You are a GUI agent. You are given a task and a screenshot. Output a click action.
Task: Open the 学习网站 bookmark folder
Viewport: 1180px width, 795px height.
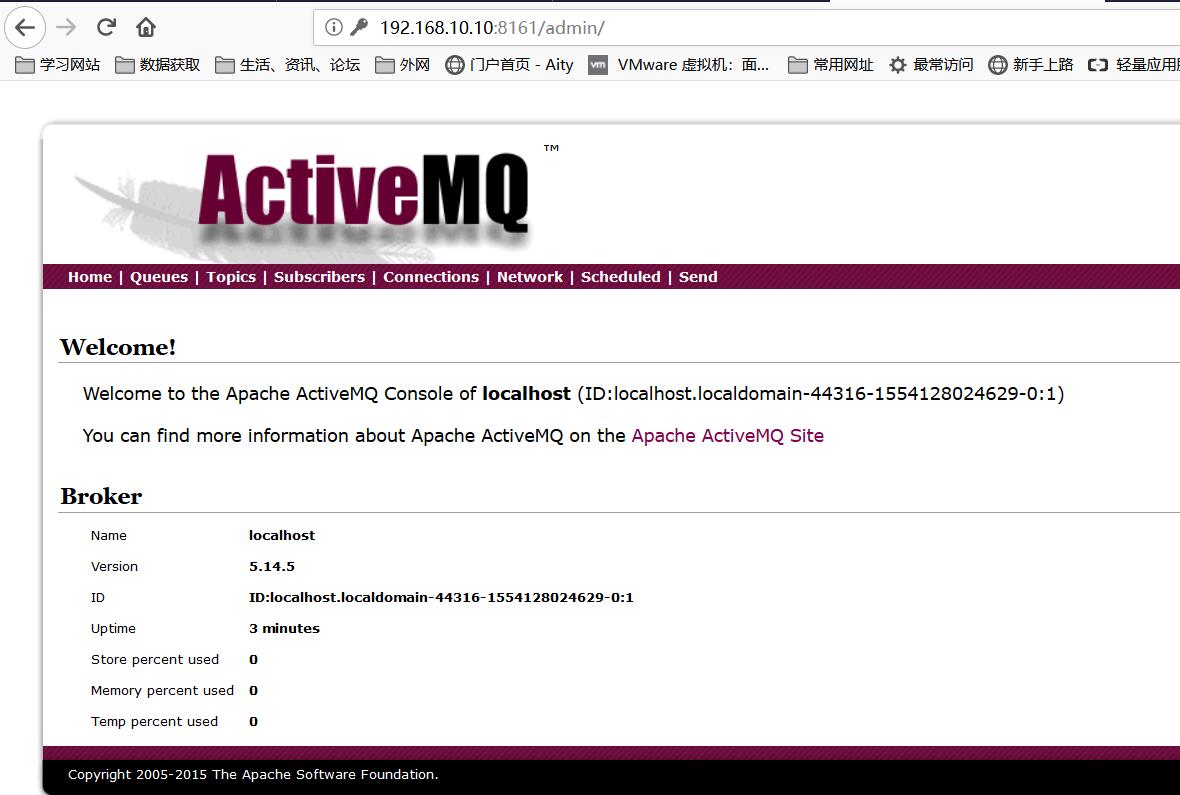point(58,65)
